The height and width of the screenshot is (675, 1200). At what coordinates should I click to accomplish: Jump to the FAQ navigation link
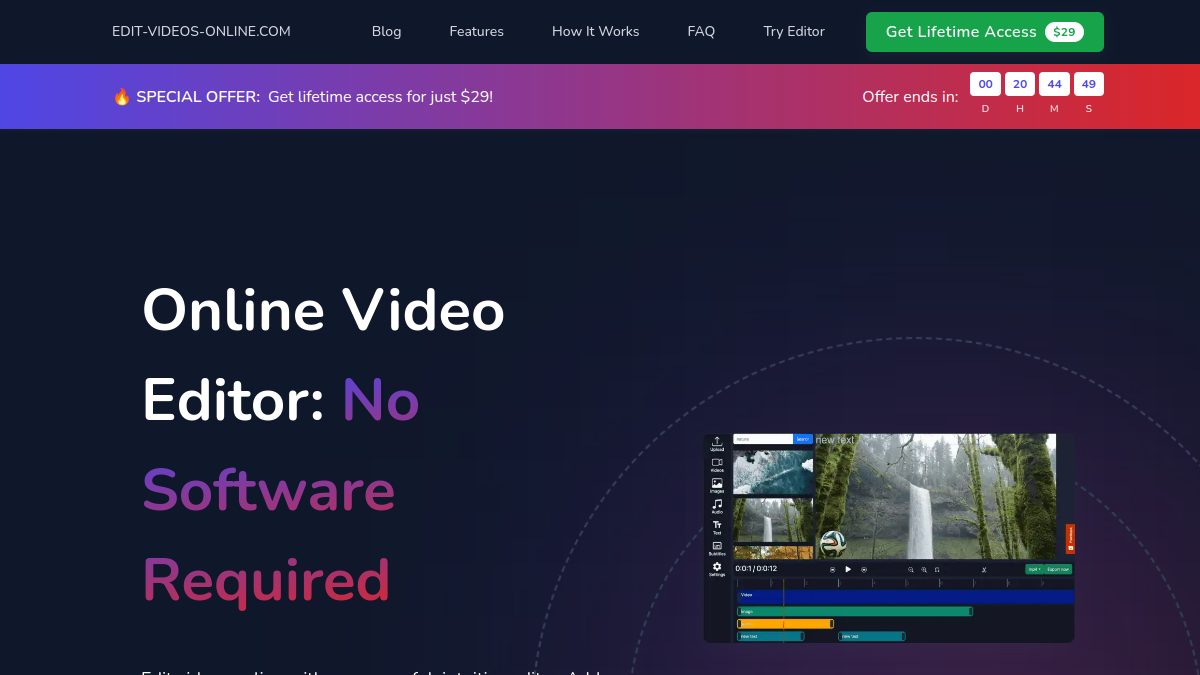[x=701, y=32]
